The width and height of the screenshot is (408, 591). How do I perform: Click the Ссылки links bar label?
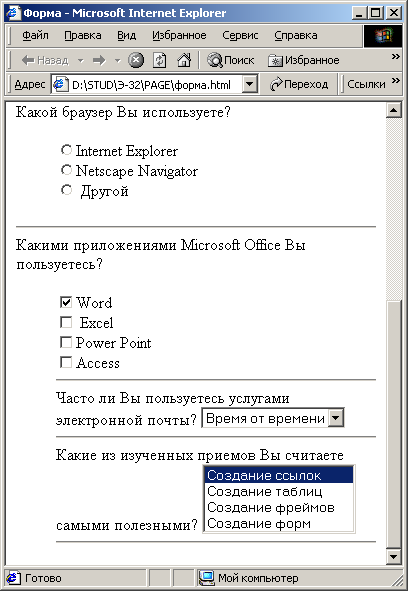366,84
